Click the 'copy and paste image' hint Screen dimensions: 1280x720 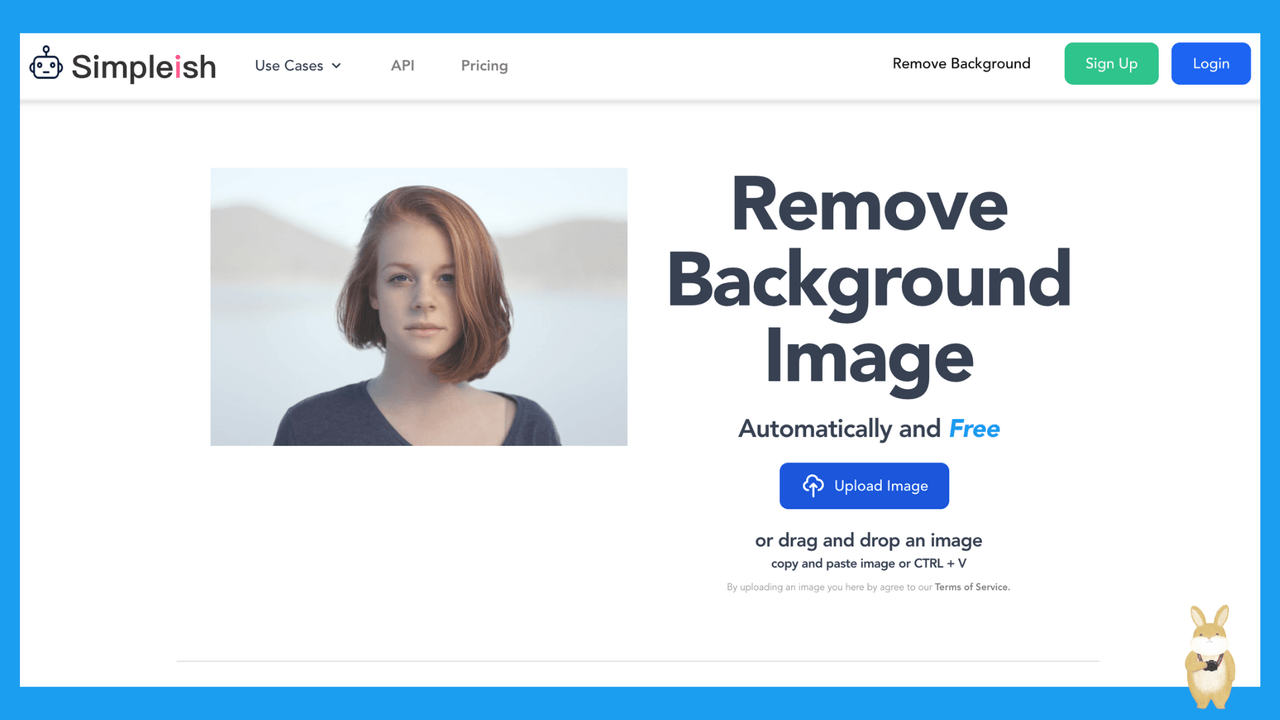[x=868, y=564]
